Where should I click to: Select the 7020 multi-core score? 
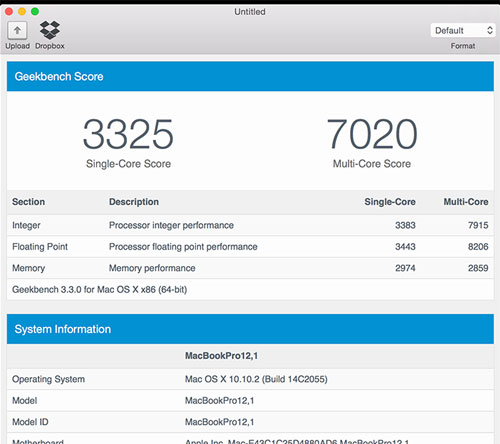(x=372, y=134)
